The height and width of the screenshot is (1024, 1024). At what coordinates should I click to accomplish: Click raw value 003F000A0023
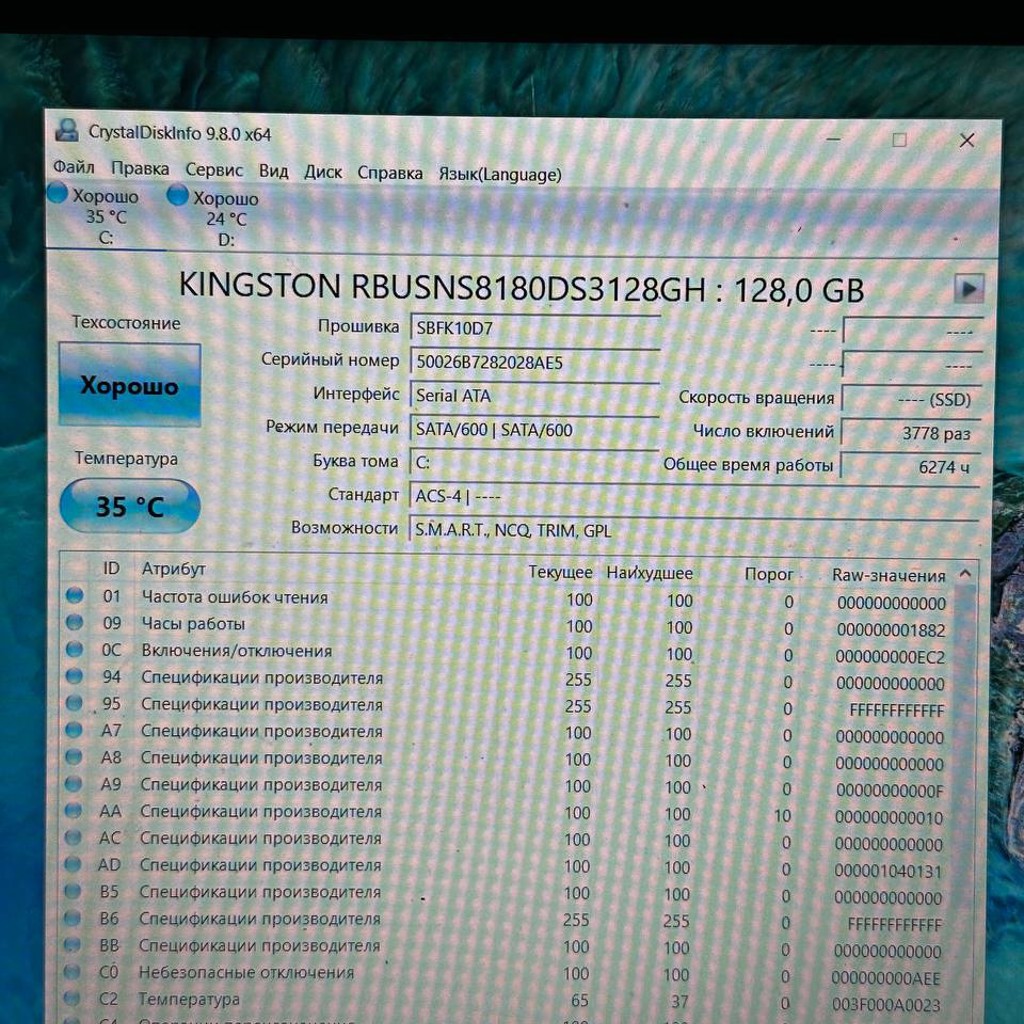pos(886,1004)
